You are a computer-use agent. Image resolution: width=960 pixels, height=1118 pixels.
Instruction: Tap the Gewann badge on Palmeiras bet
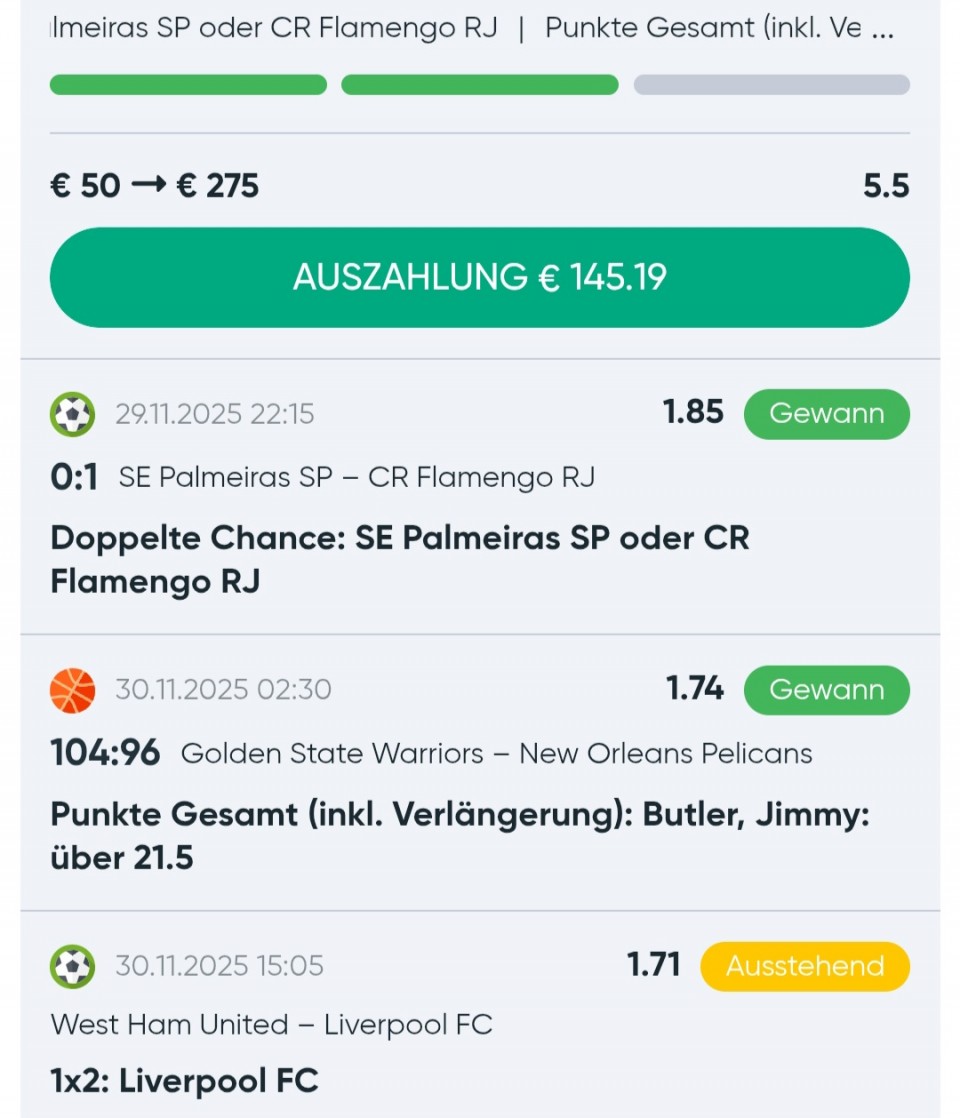pos(826,414)
